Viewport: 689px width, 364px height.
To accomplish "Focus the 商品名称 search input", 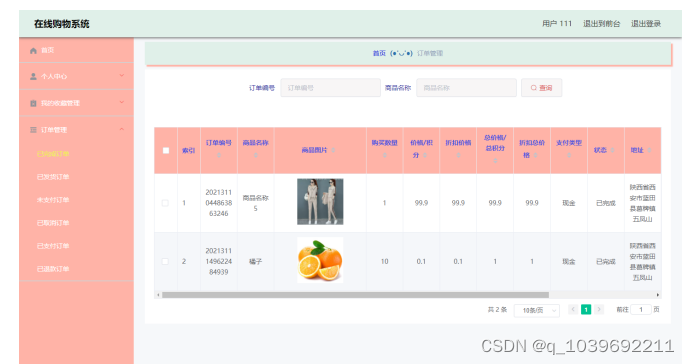I will [466, 88].
